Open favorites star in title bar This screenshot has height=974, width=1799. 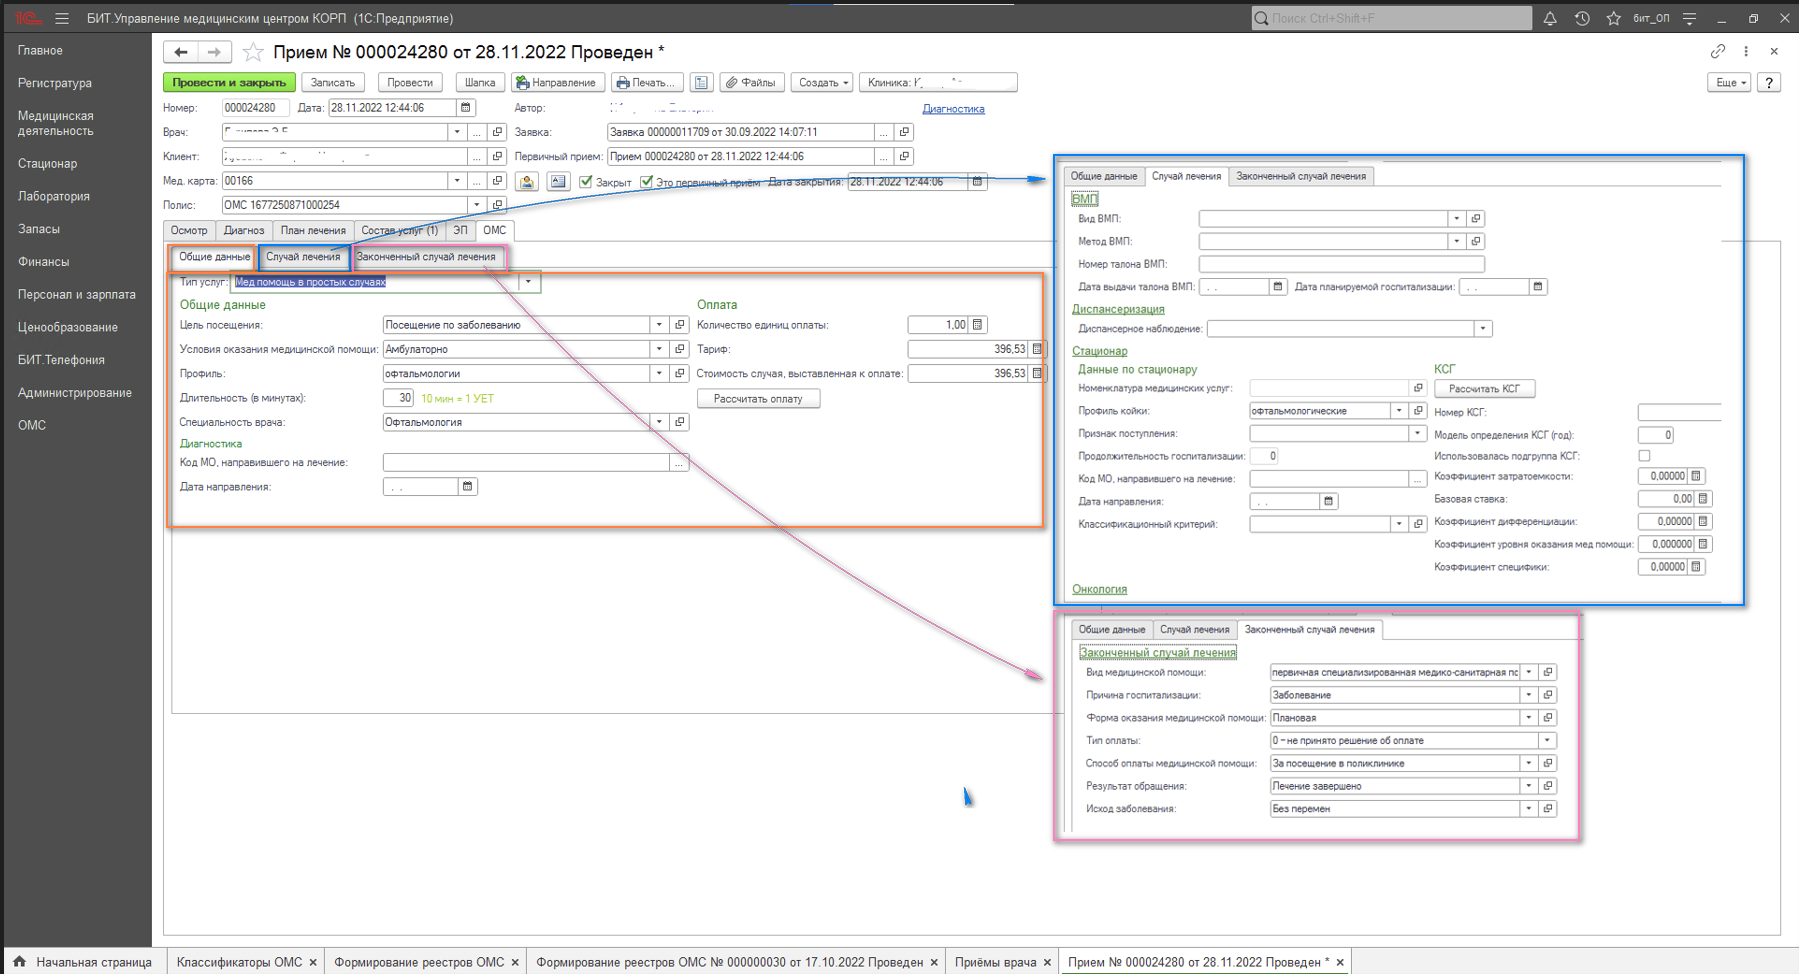point(1613,18)
